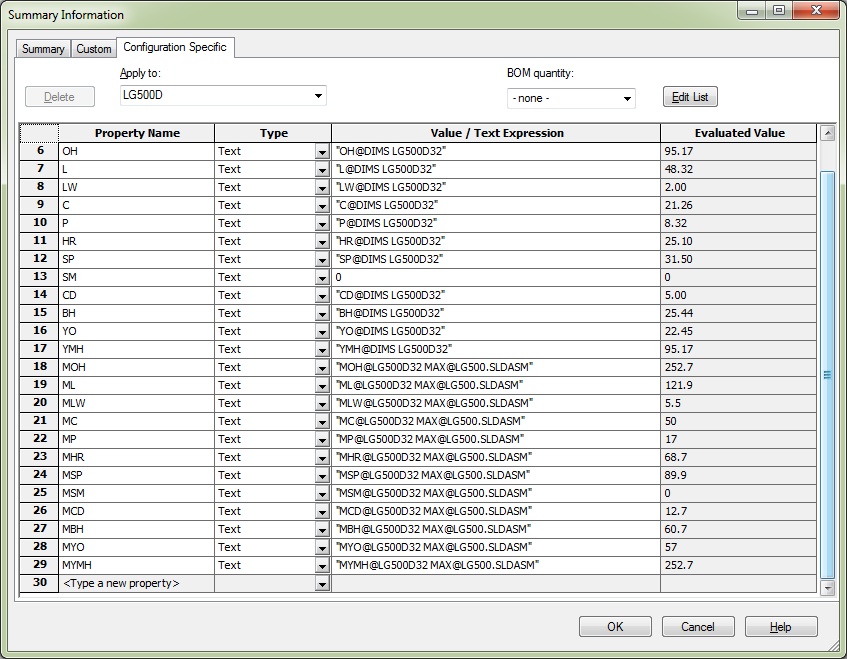
Task: Click scrollbar down arrow of property table
Action: pyautogui.click(x=827, y=588)
